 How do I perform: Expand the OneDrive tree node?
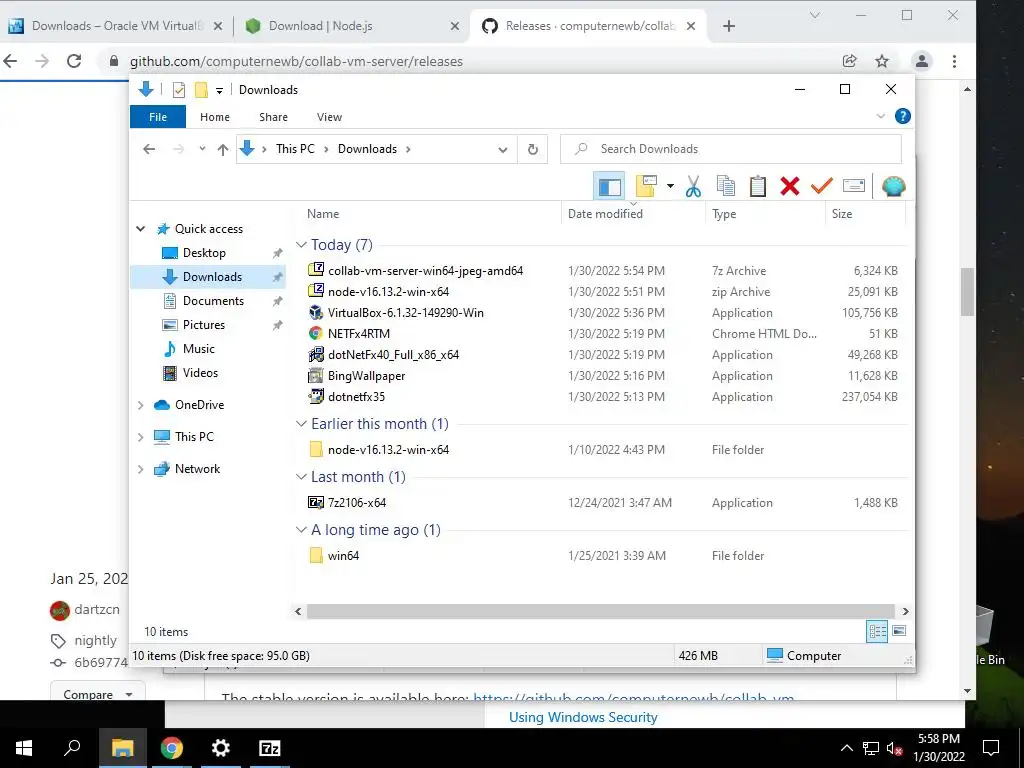[140, 406]
